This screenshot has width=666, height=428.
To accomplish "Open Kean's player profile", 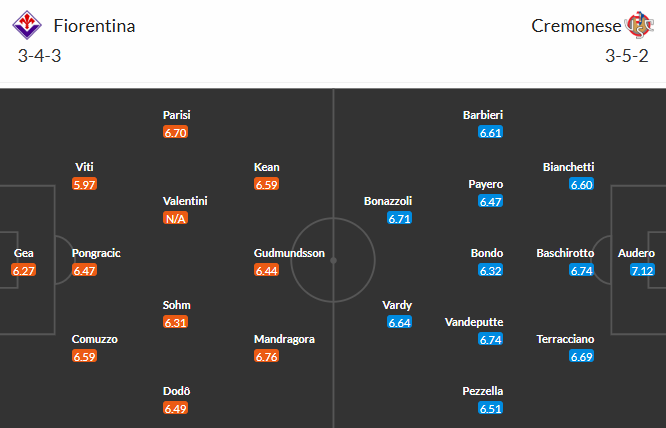I will click(266, 167).
